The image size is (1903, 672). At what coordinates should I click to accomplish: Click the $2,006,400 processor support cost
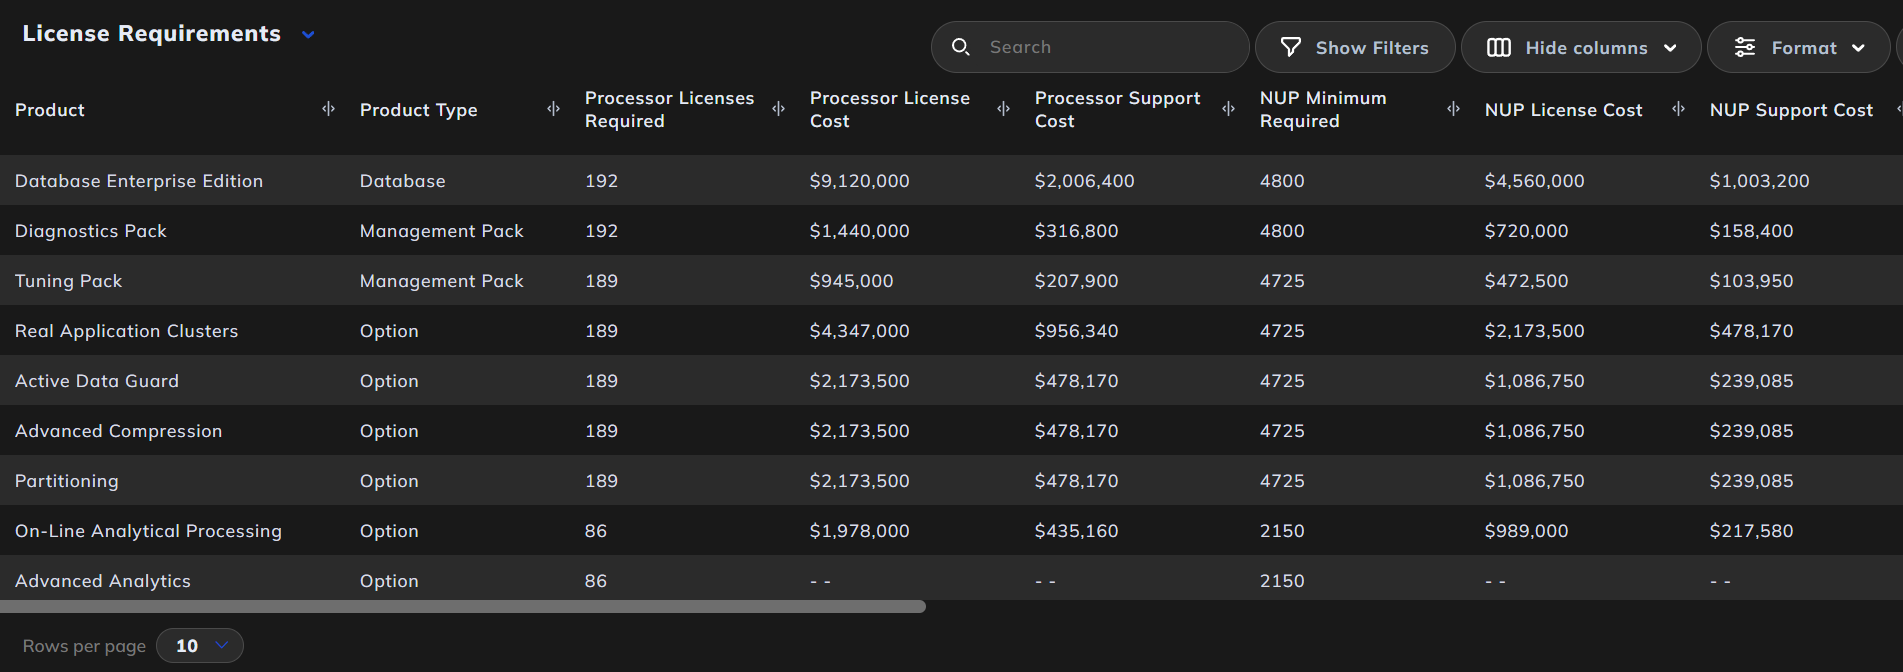click(1085, 181)
